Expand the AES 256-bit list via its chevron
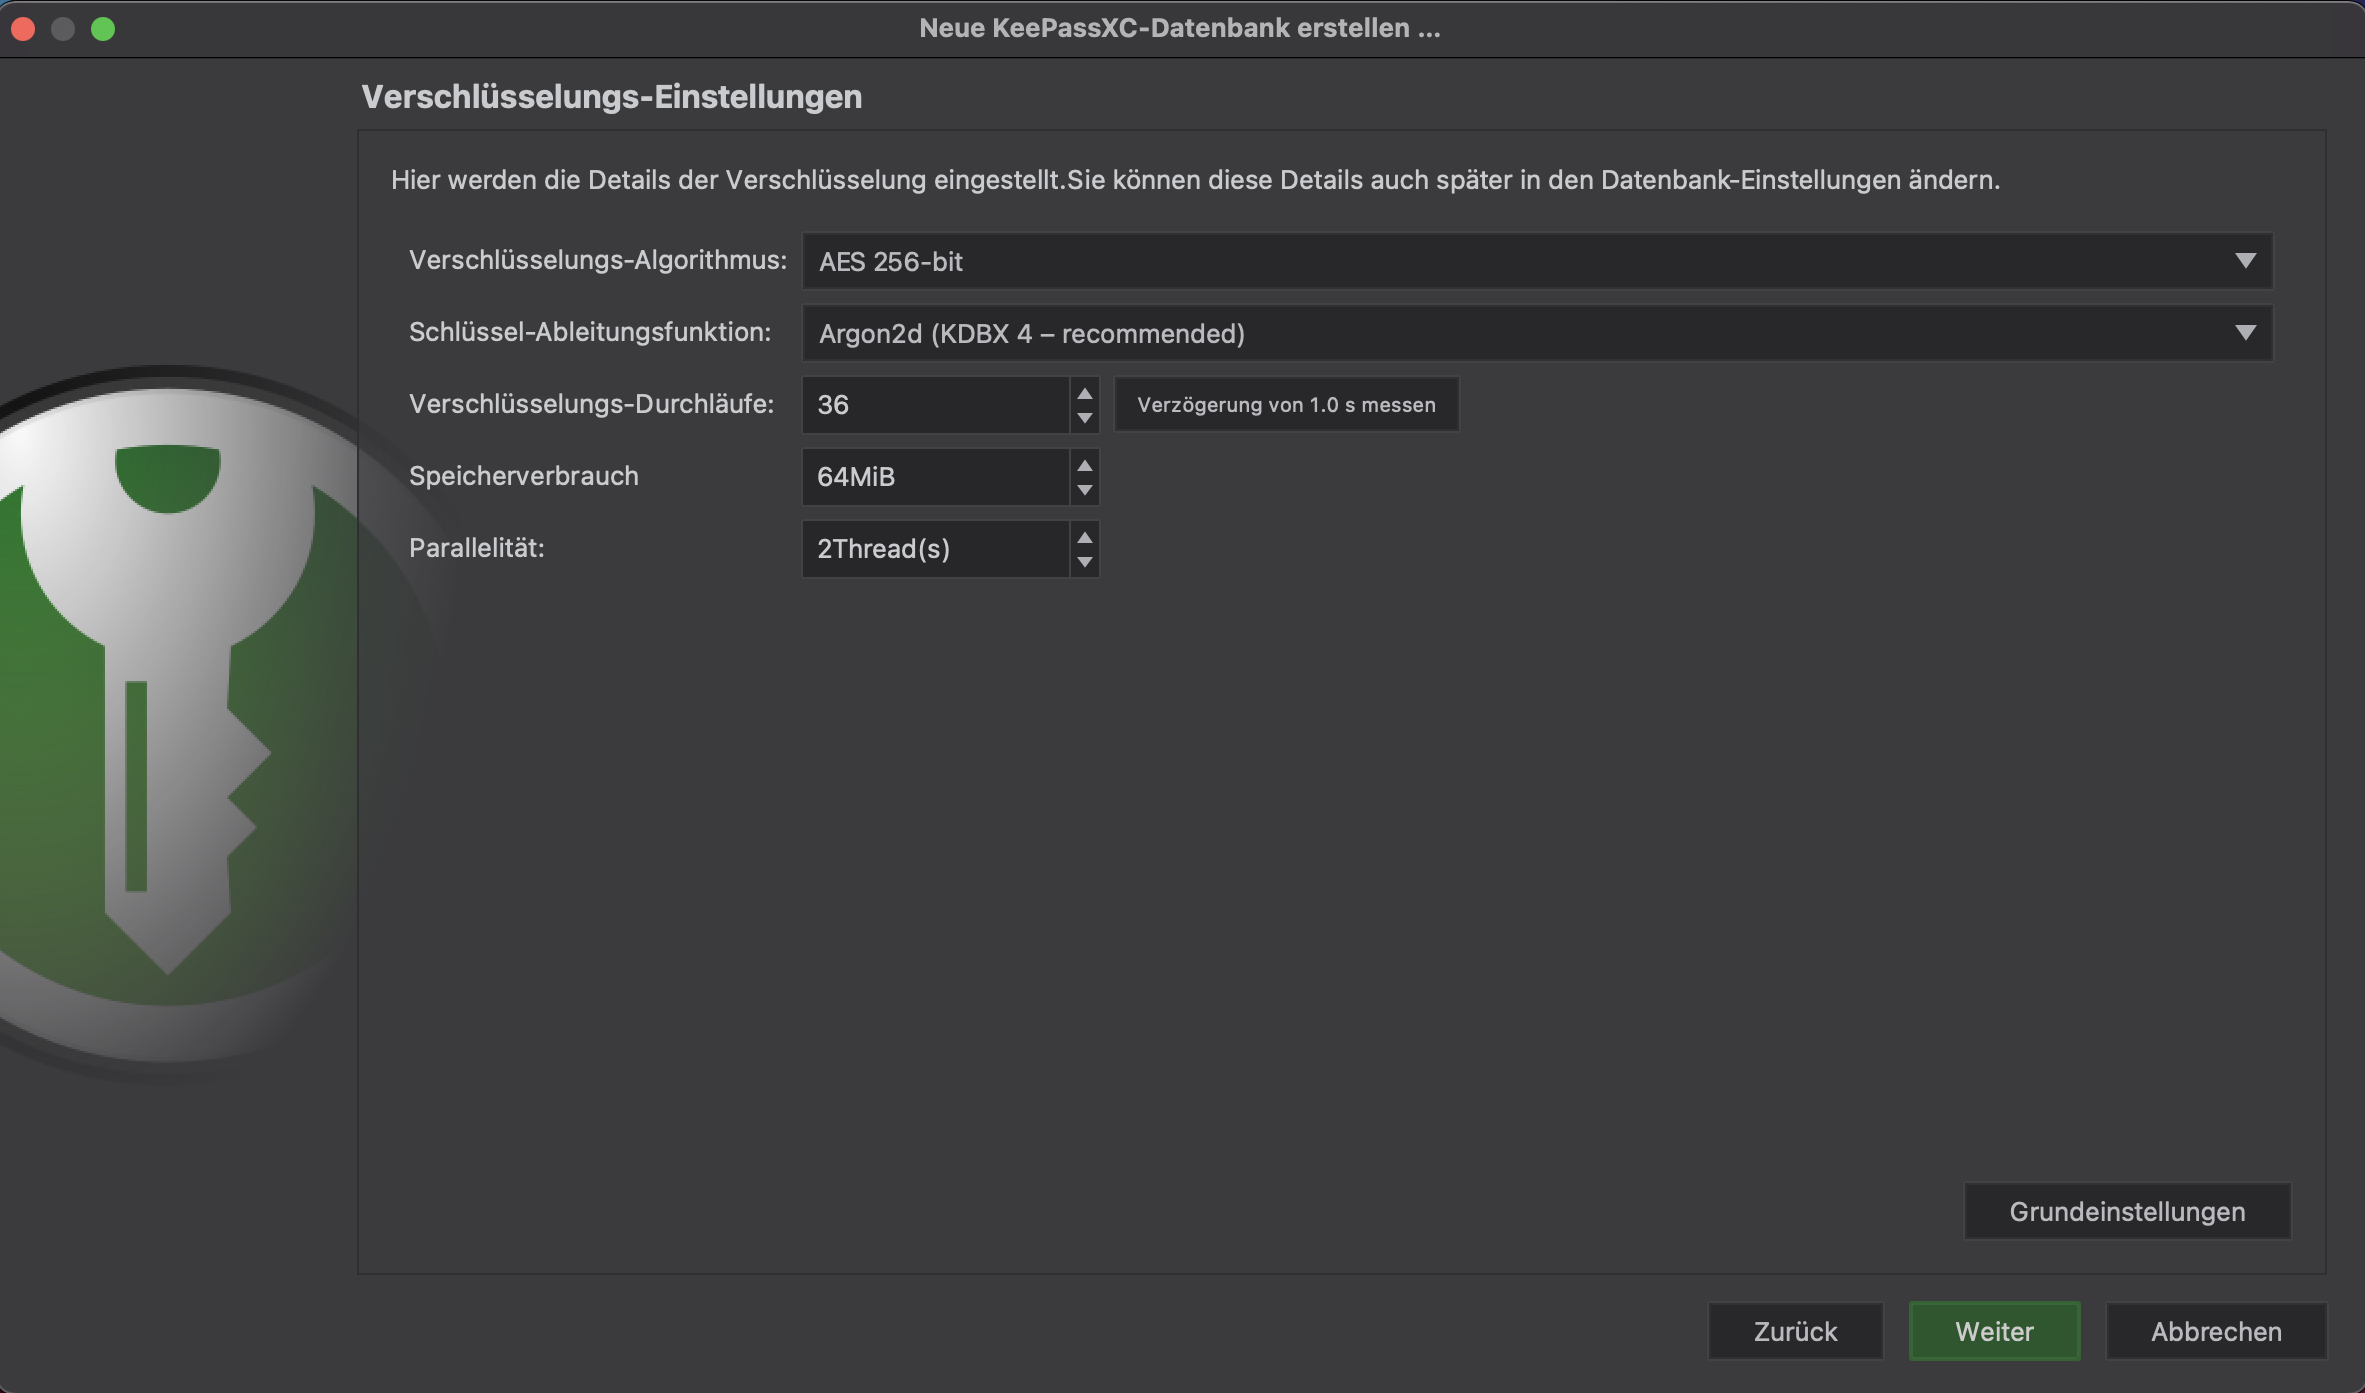The height and width of the screenshot is (1393, 2365). click(x=2246, y=262)
